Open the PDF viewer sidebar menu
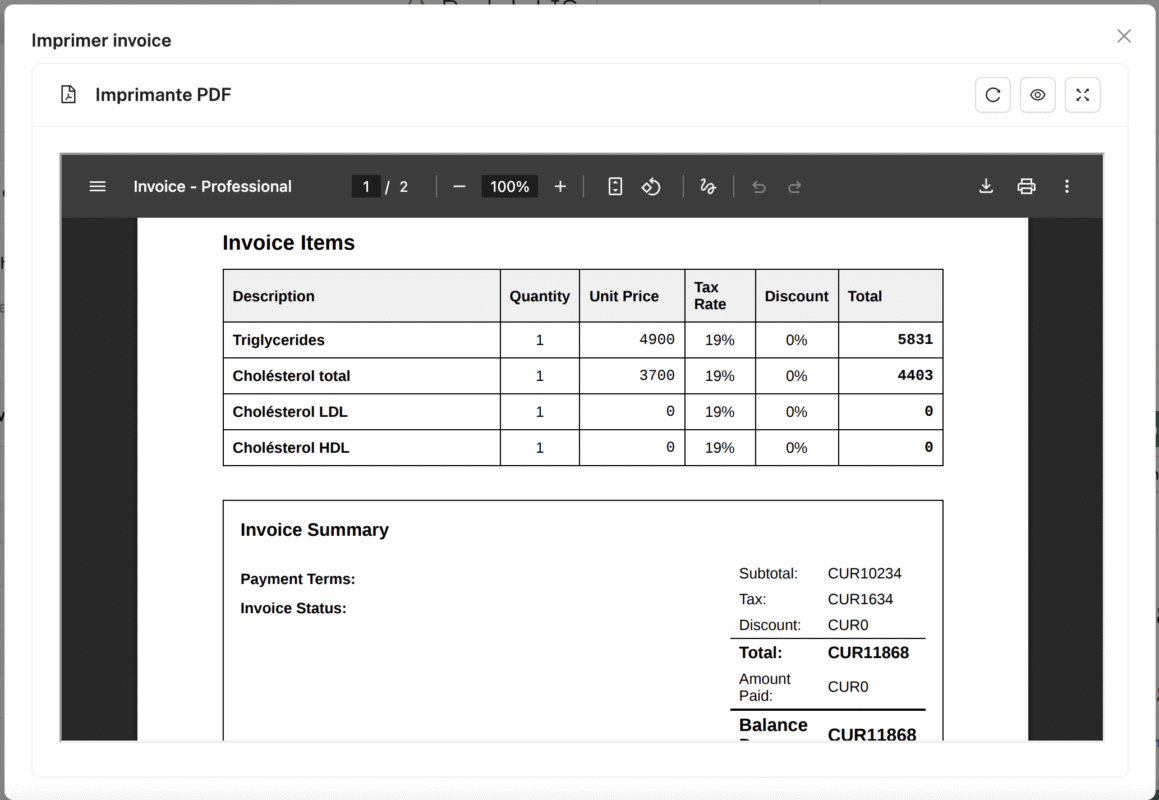 click(98, 186)
